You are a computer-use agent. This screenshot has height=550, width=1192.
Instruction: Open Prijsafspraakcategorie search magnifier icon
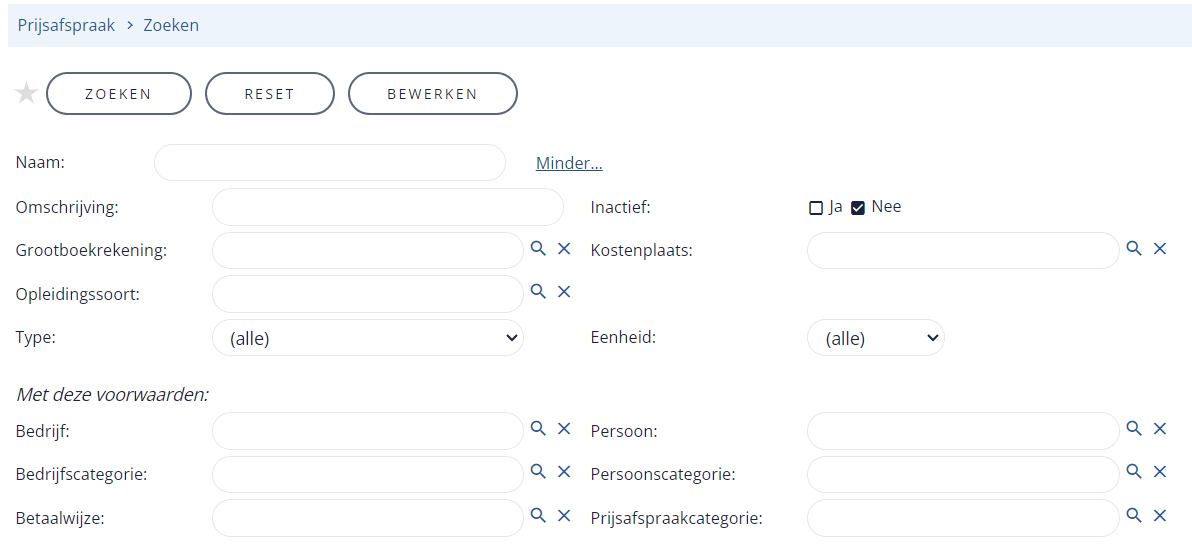1134,515
